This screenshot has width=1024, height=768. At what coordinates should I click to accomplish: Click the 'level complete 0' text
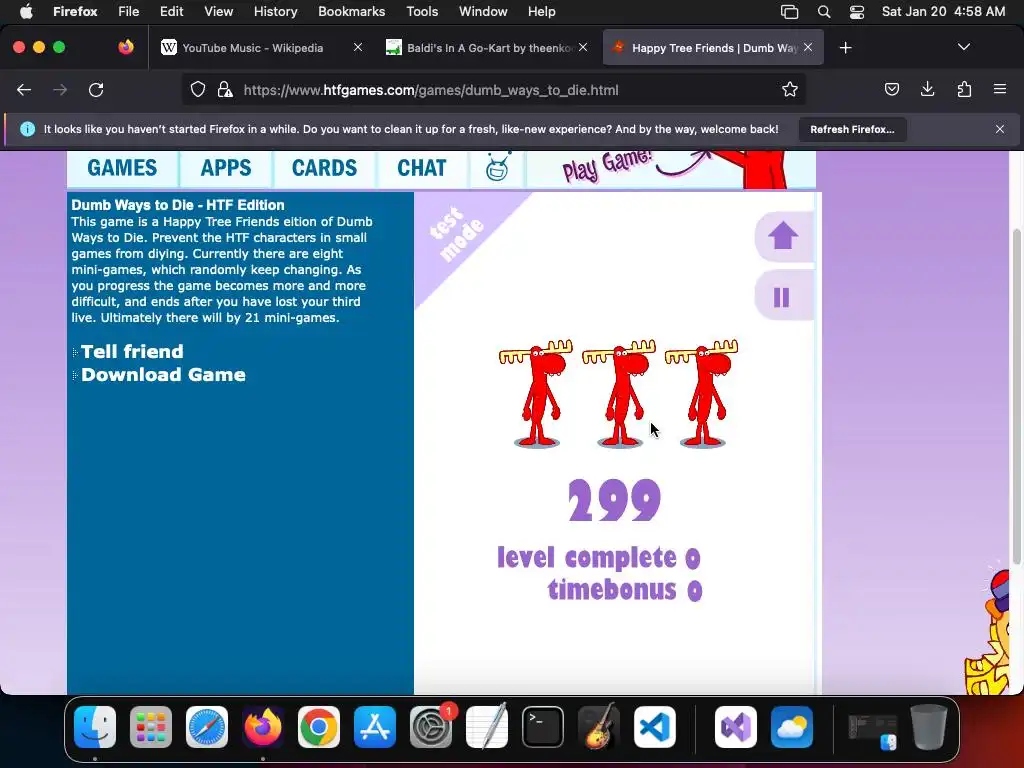point(599,558)
